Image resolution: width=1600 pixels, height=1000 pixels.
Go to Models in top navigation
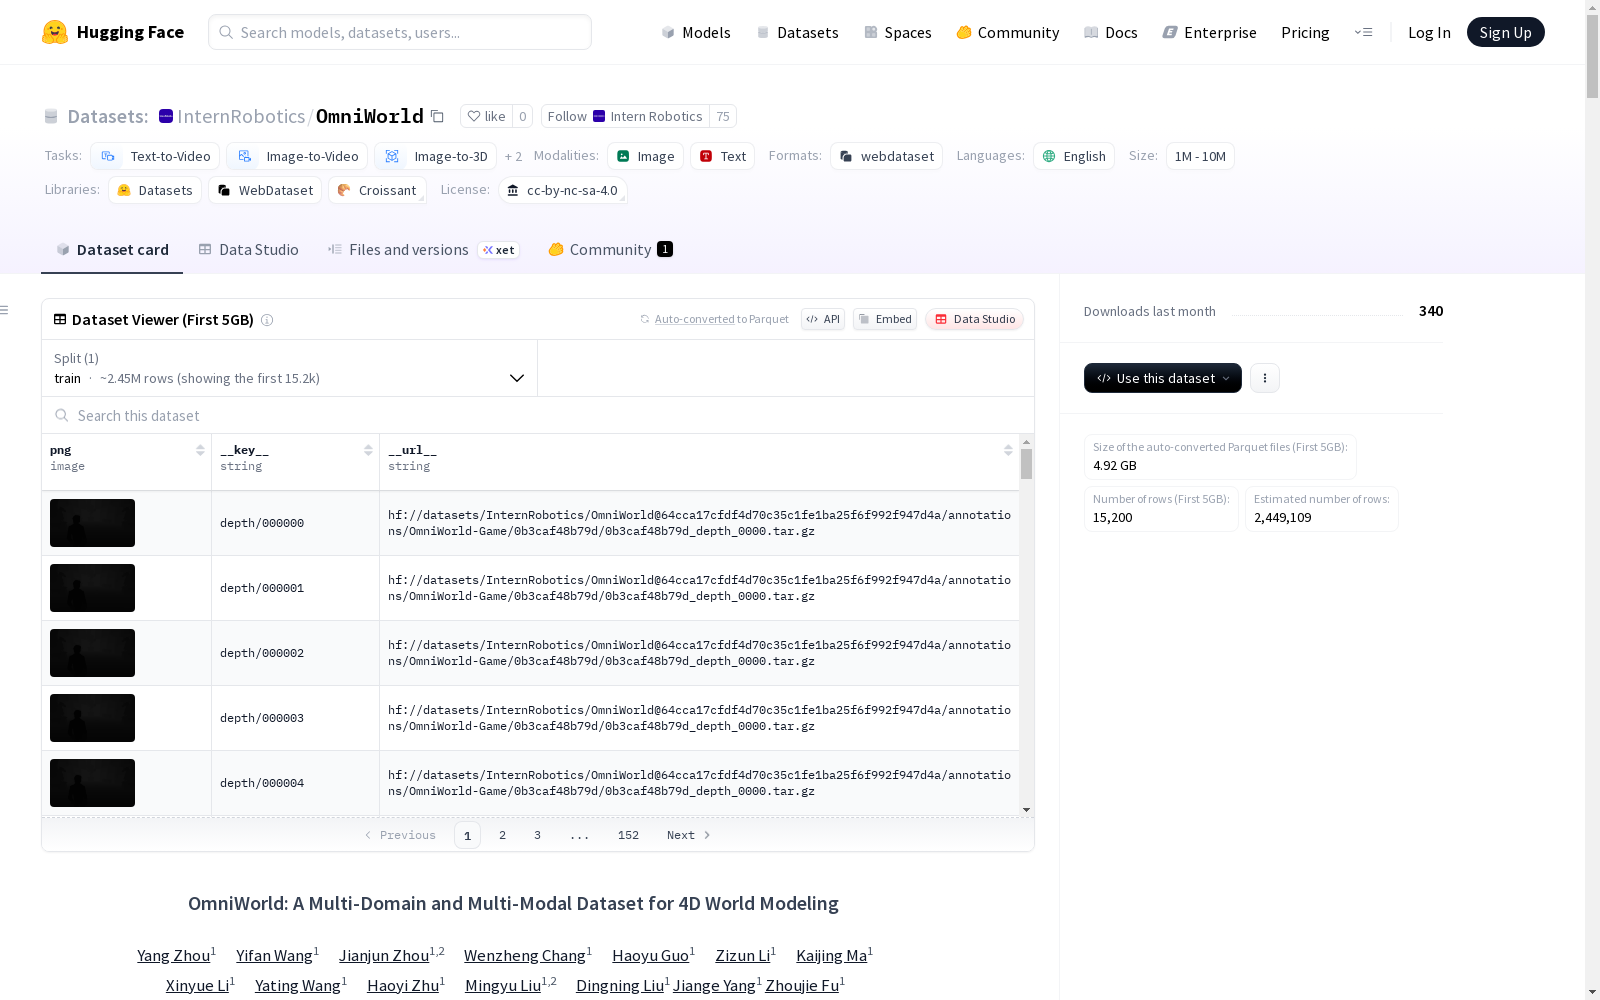pyautogui.click(x=696, y=32)
